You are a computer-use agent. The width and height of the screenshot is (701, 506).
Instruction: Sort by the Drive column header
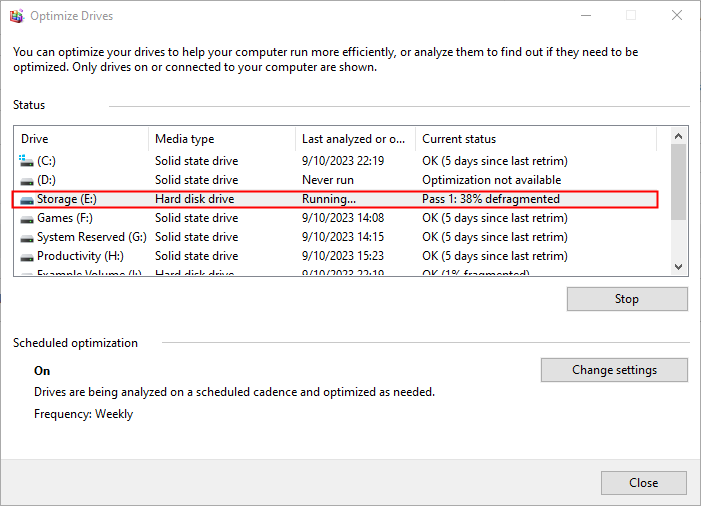pos(80,139)
